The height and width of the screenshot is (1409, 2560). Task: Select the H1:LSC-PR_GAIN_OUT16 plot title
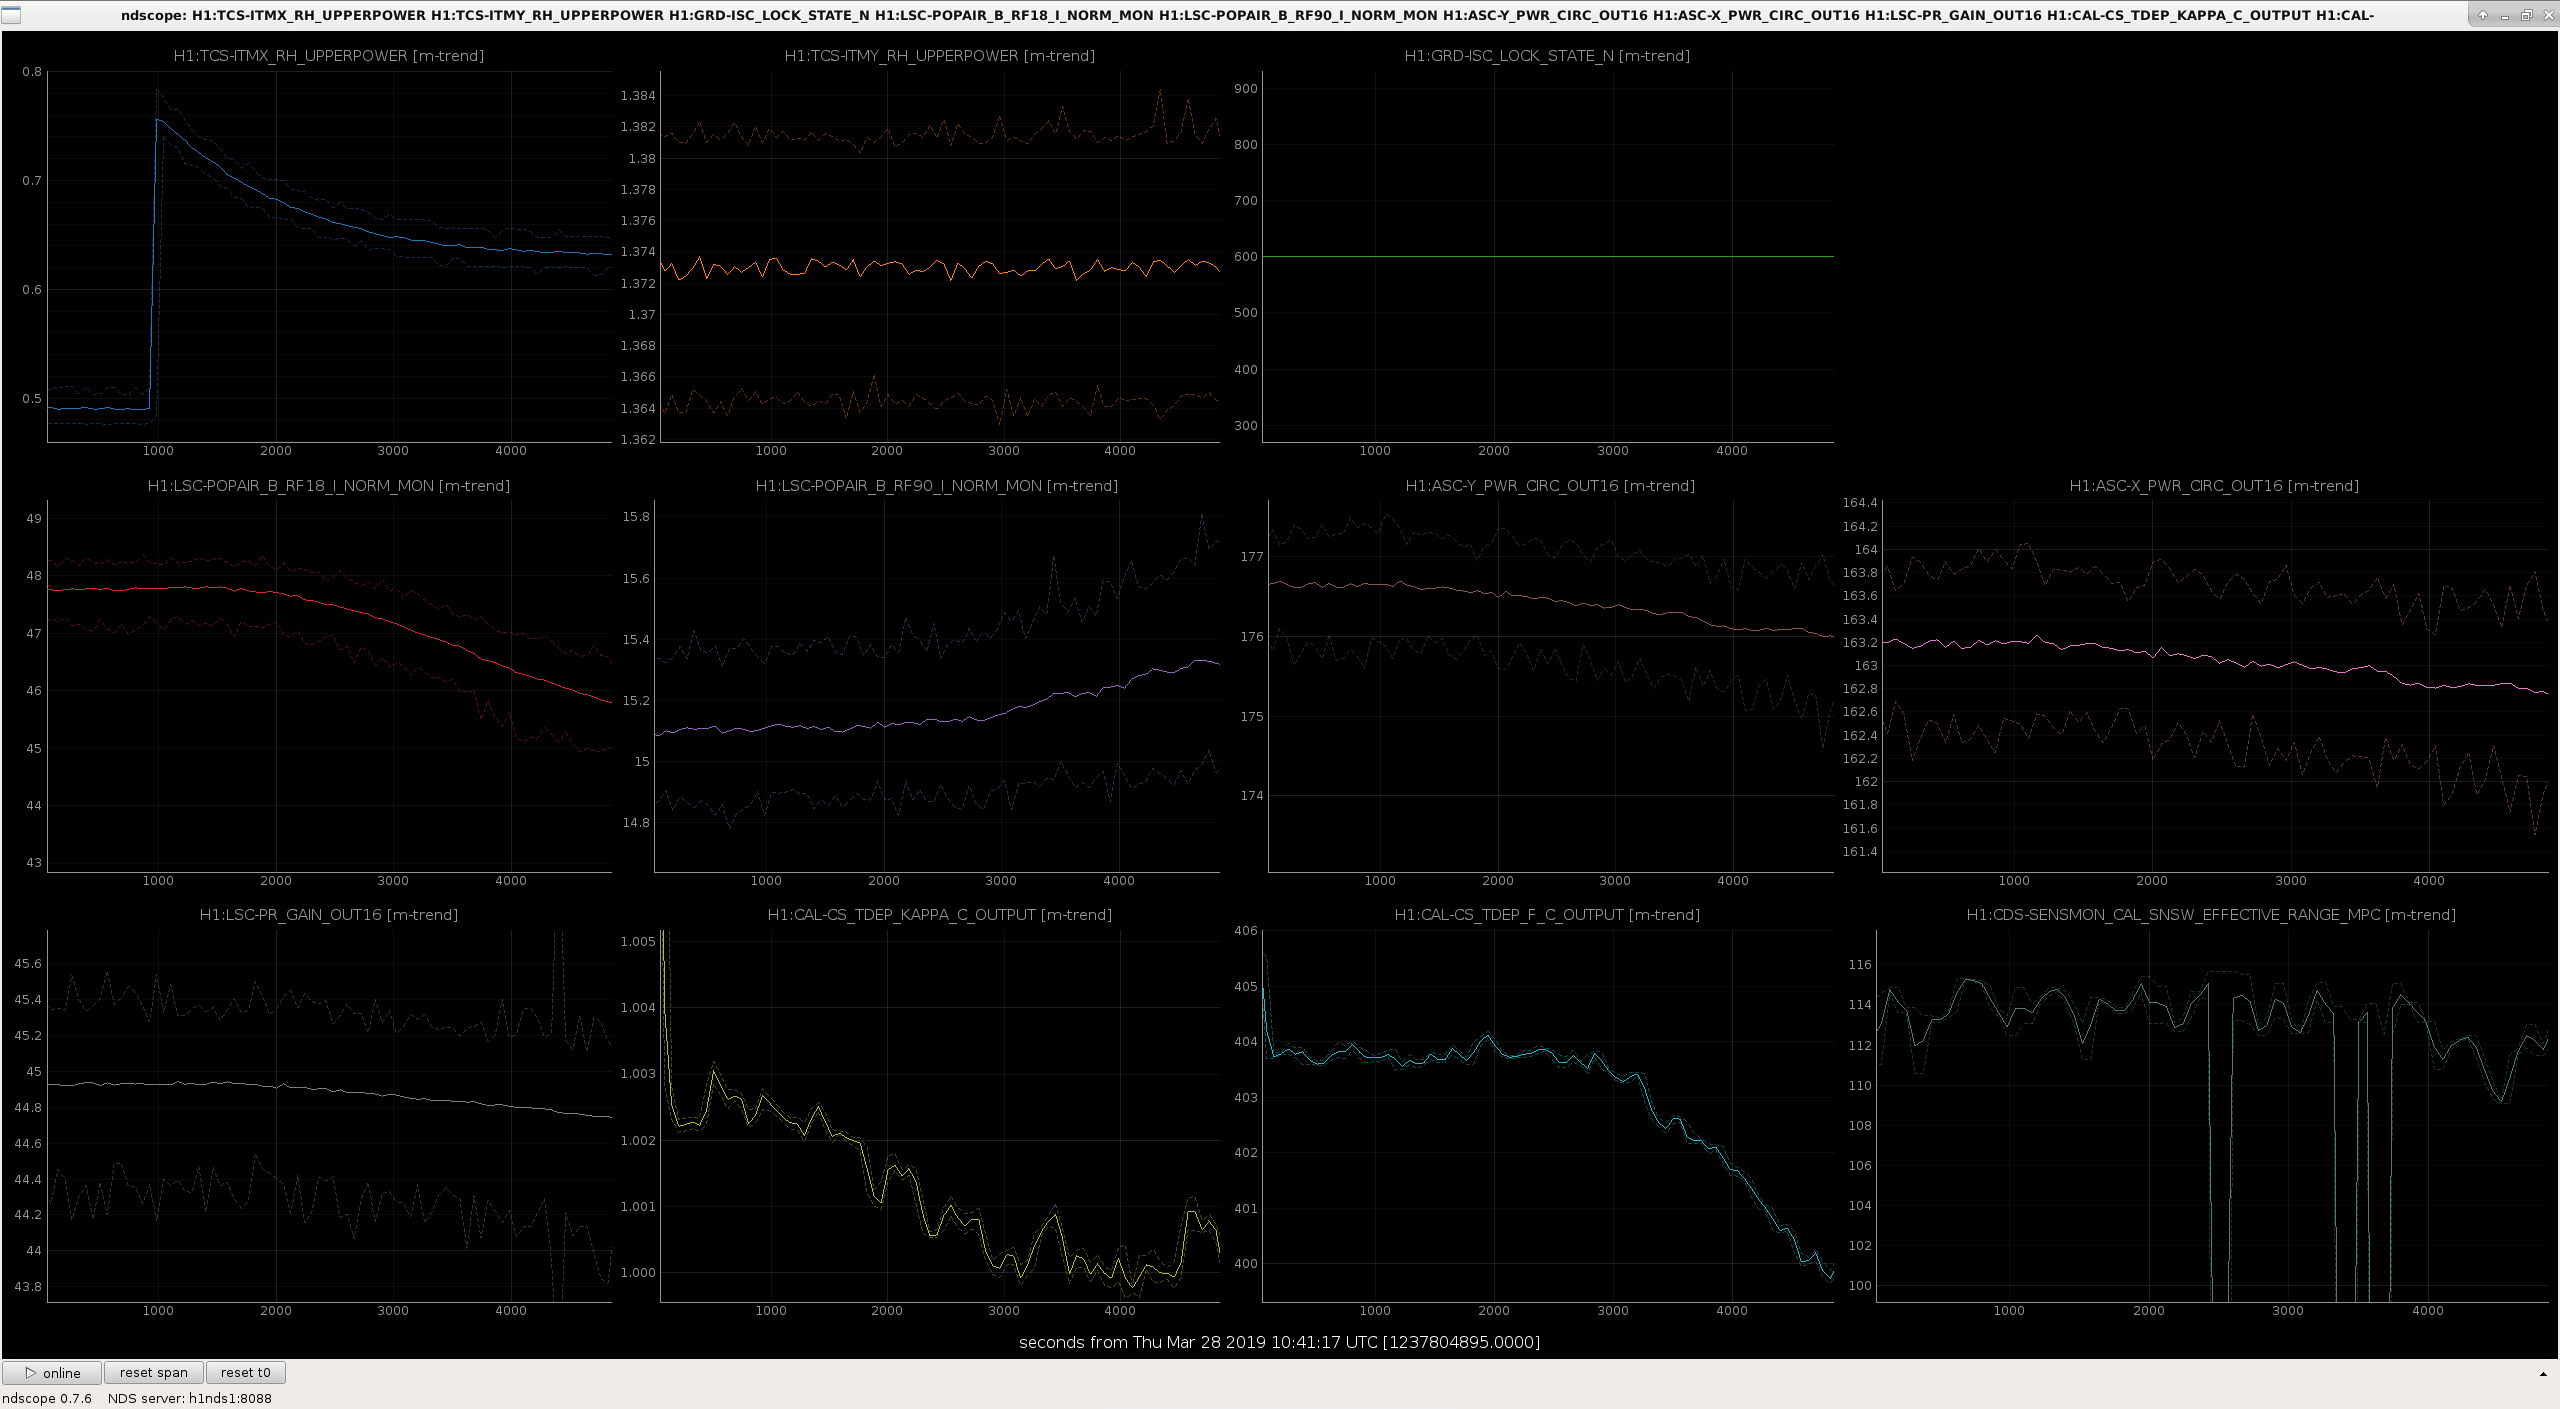click(x=329, y=915)
